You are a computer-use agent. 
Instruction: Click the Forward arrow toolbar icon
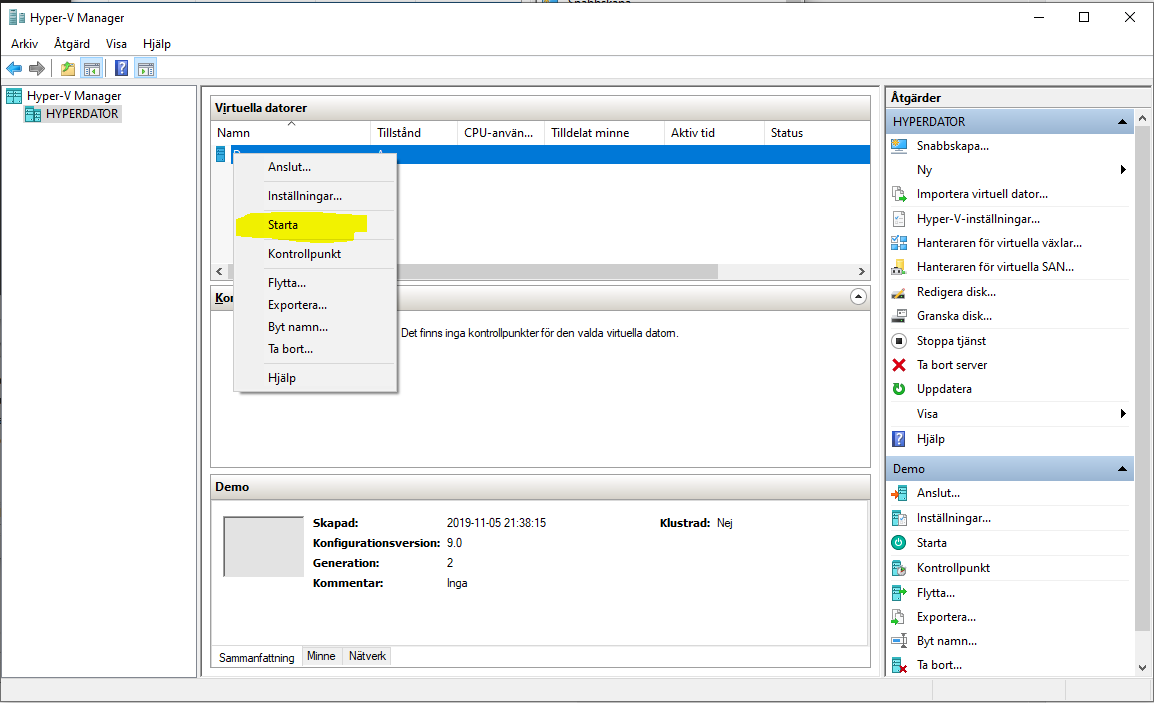[37, 68]
